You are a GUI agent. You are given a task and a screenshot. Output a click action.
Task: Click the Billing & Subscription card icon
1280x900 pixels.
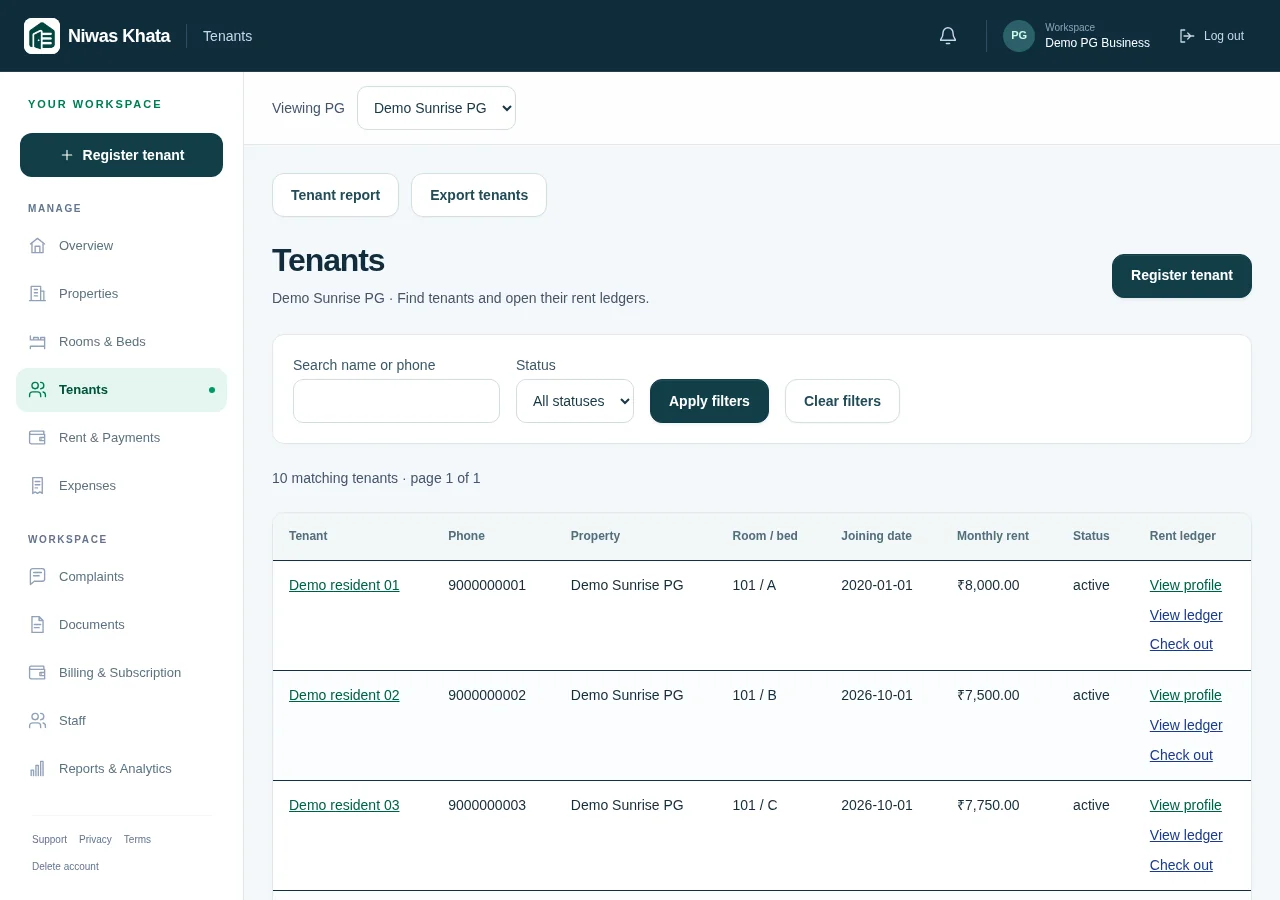[x=38, y=672]
